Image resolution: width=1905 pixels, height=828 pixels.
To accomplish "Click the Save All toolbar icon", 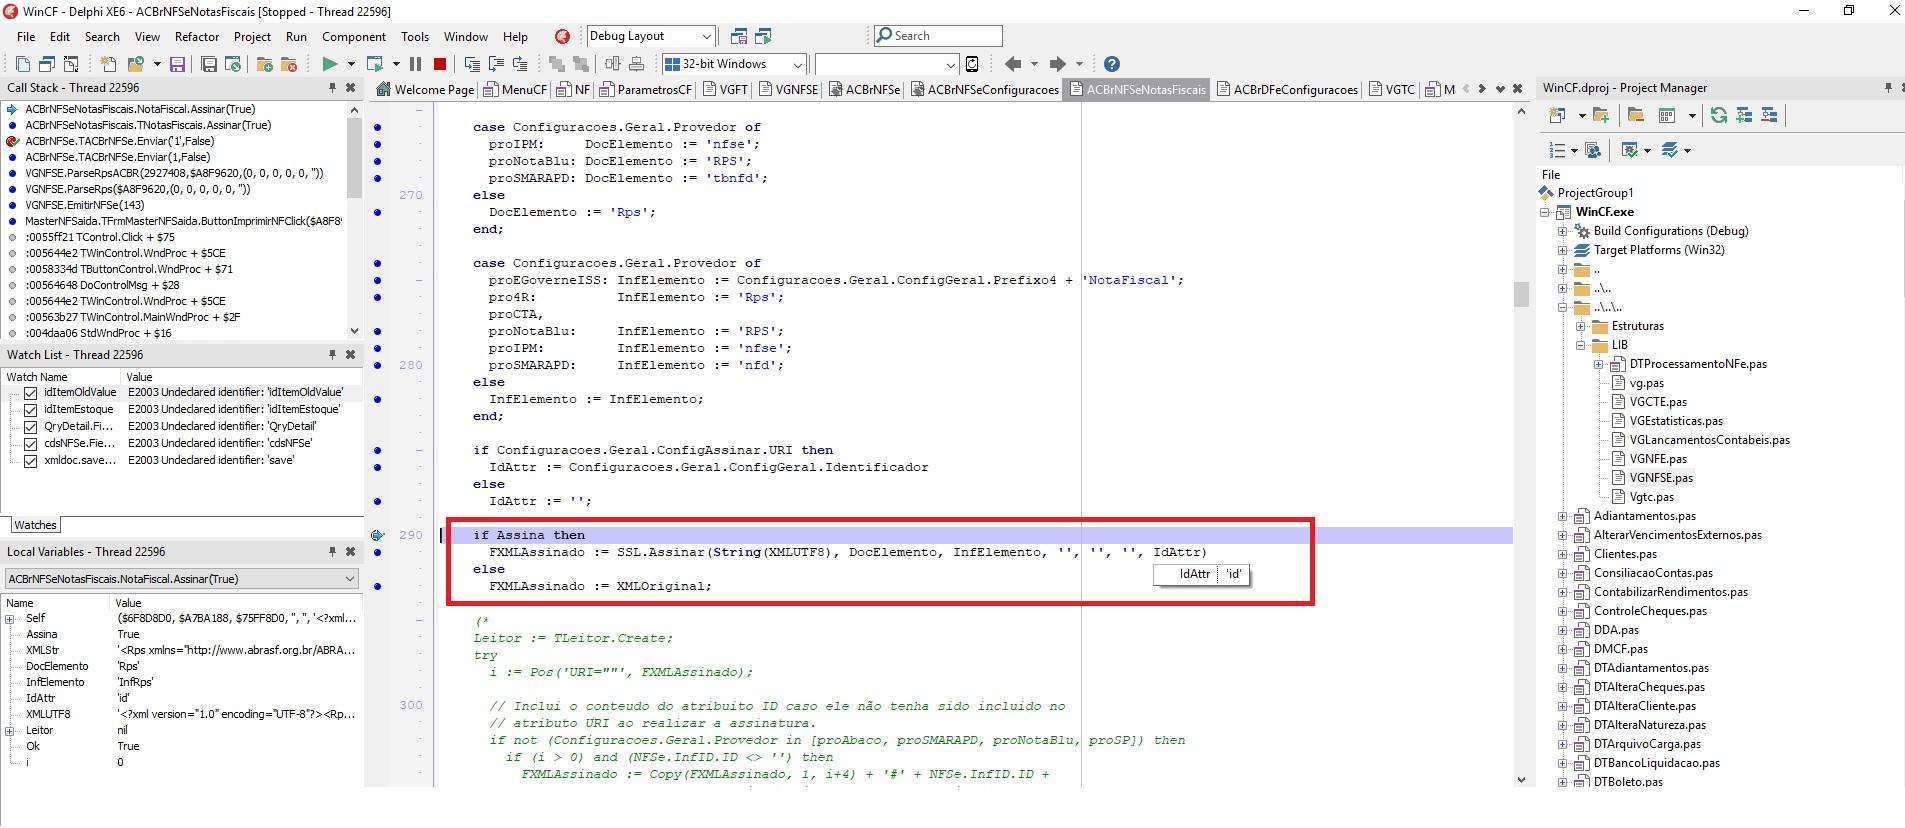I will [209, 64].
